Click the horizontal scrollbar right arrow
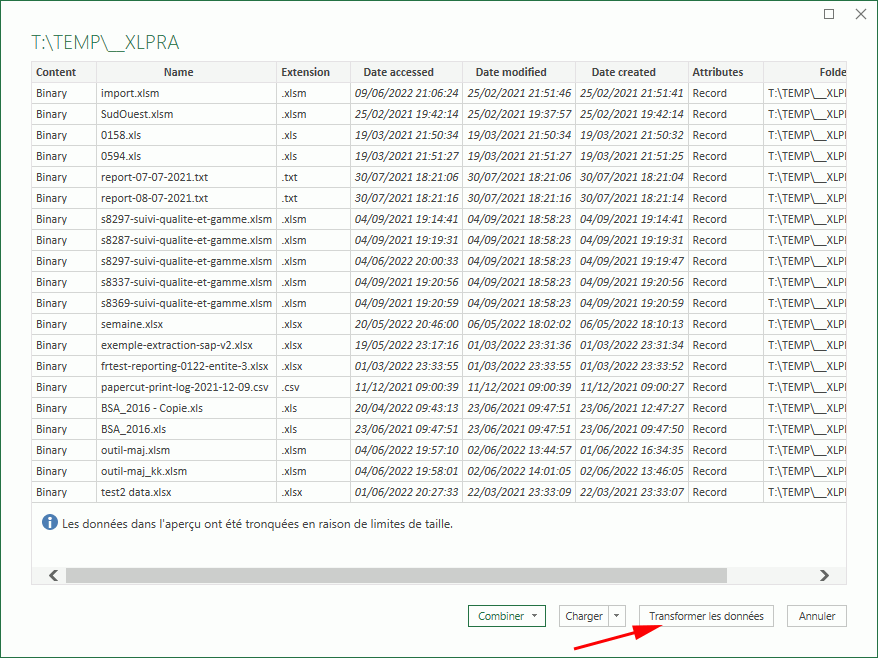Viewport: 878px width, 658px height. tap(824, 575)
